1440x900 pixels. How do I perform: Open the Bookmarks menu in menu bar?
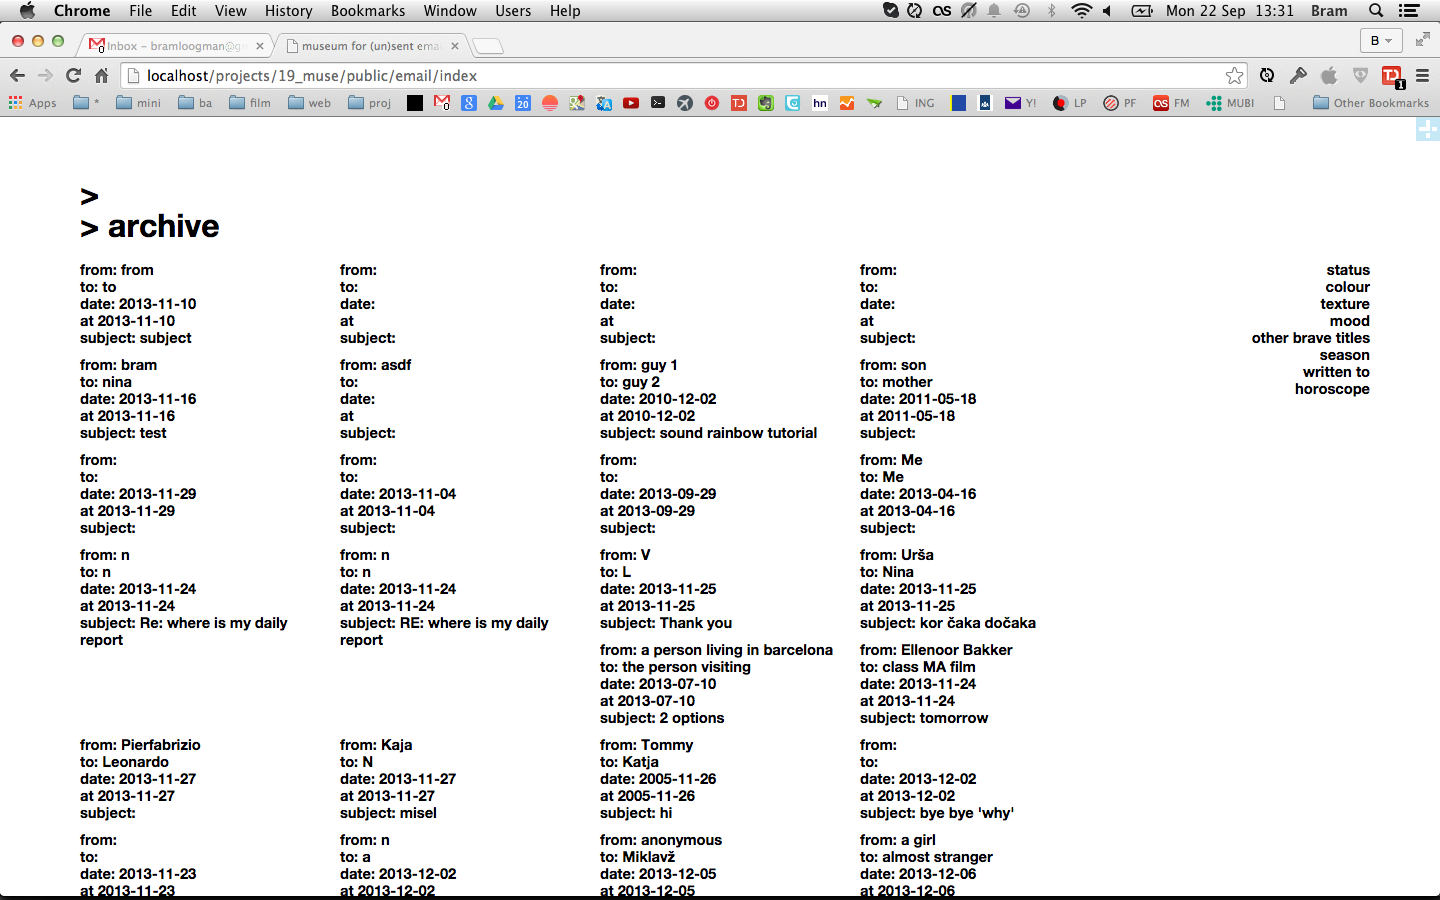(x=367, y=11)
